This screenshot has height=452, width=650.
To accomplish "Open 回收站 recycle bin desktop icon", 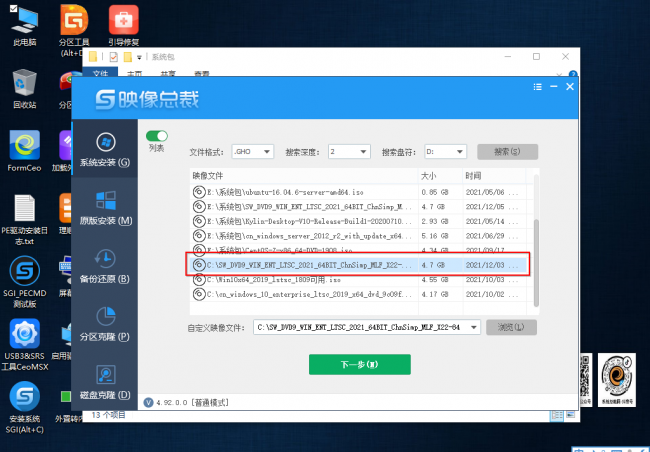I will tap(24, 89).
